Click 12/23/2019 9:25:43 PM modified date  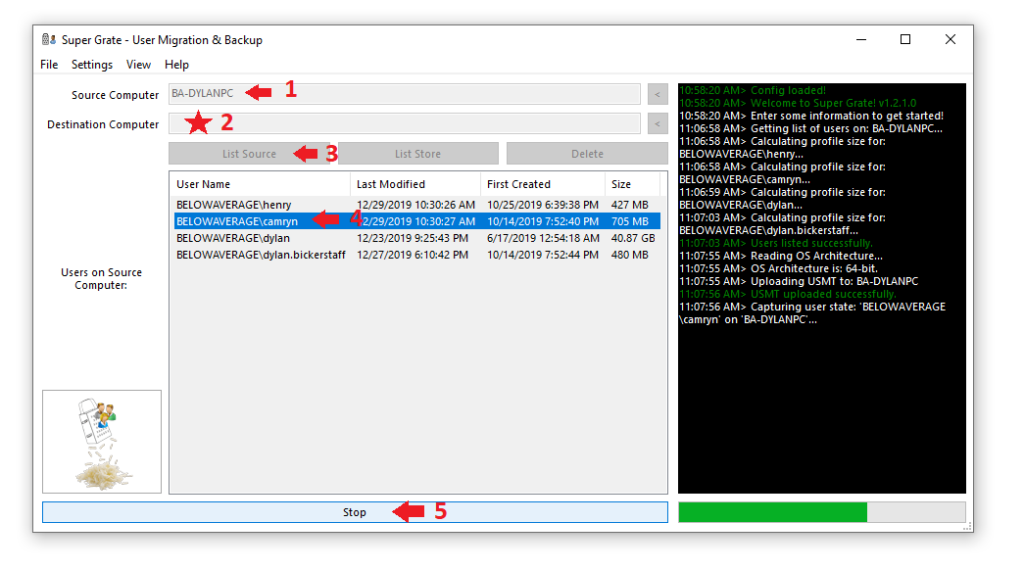pyautogui.click(x=412, y=238)
